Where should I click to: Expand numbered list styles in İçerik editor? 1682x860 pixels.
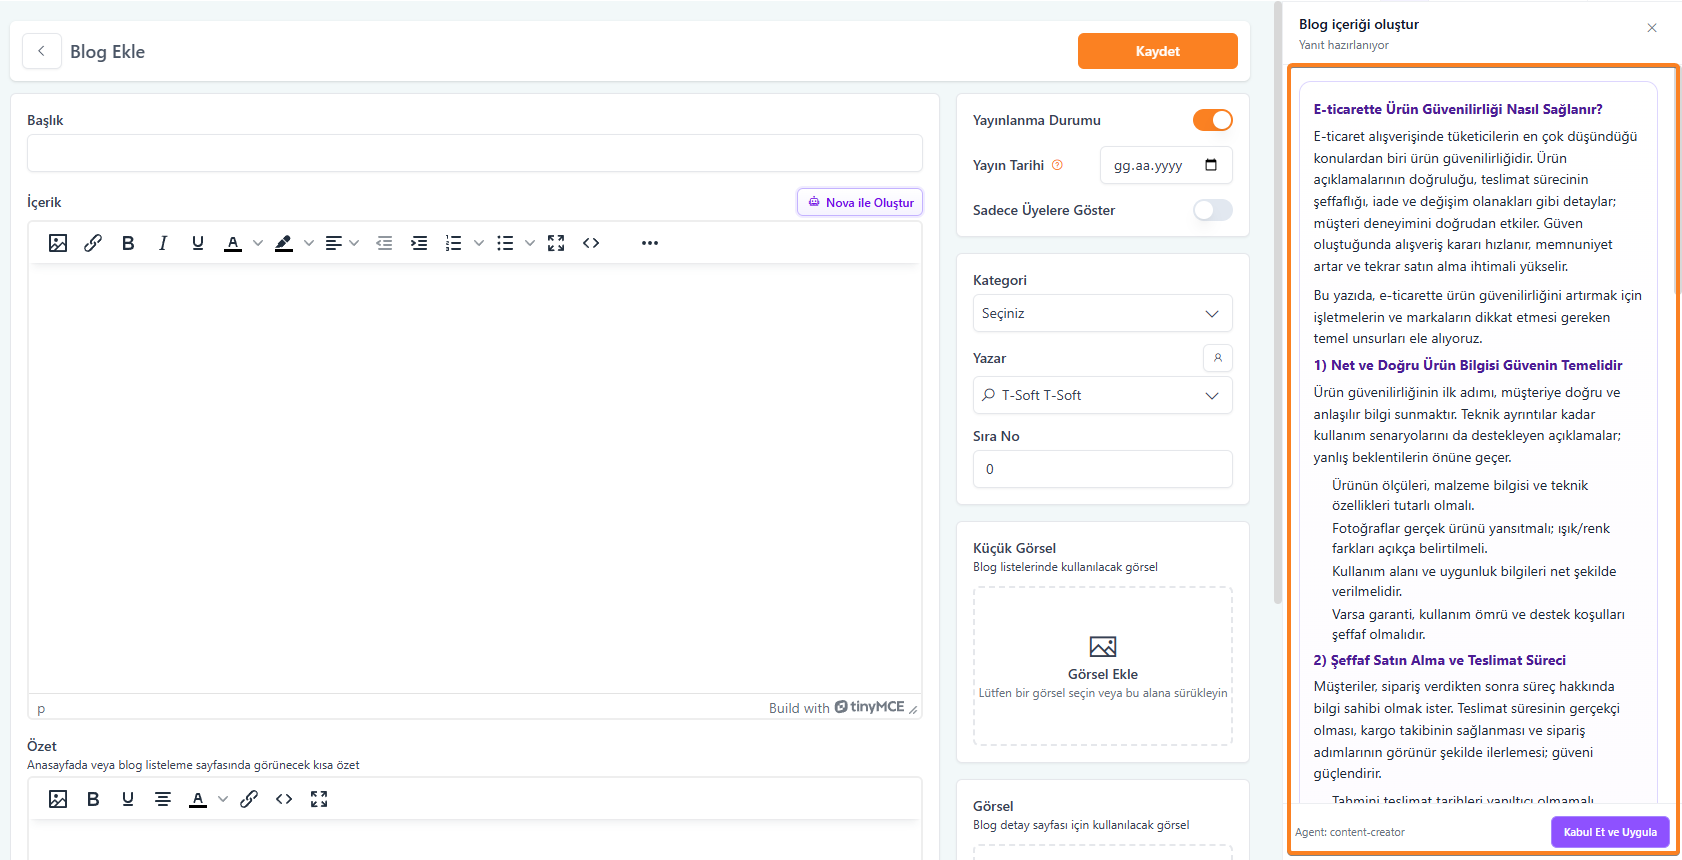[479, 243]
